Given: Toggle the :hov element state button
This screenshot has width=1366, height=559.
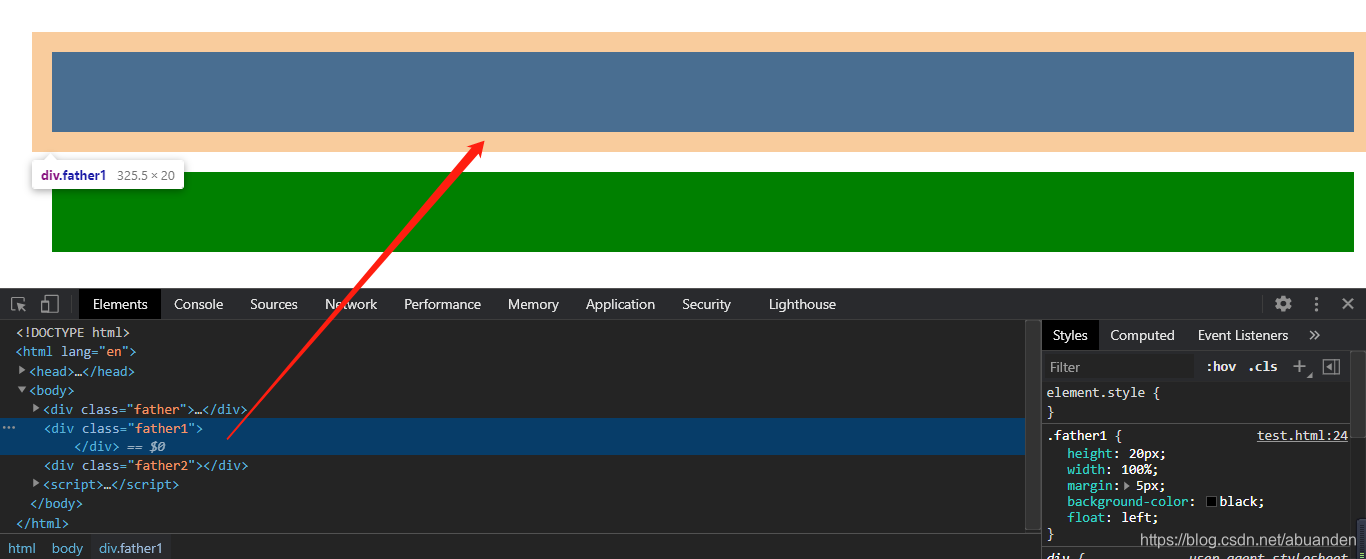Looking at the screenshot, I should pos(1220,366).
